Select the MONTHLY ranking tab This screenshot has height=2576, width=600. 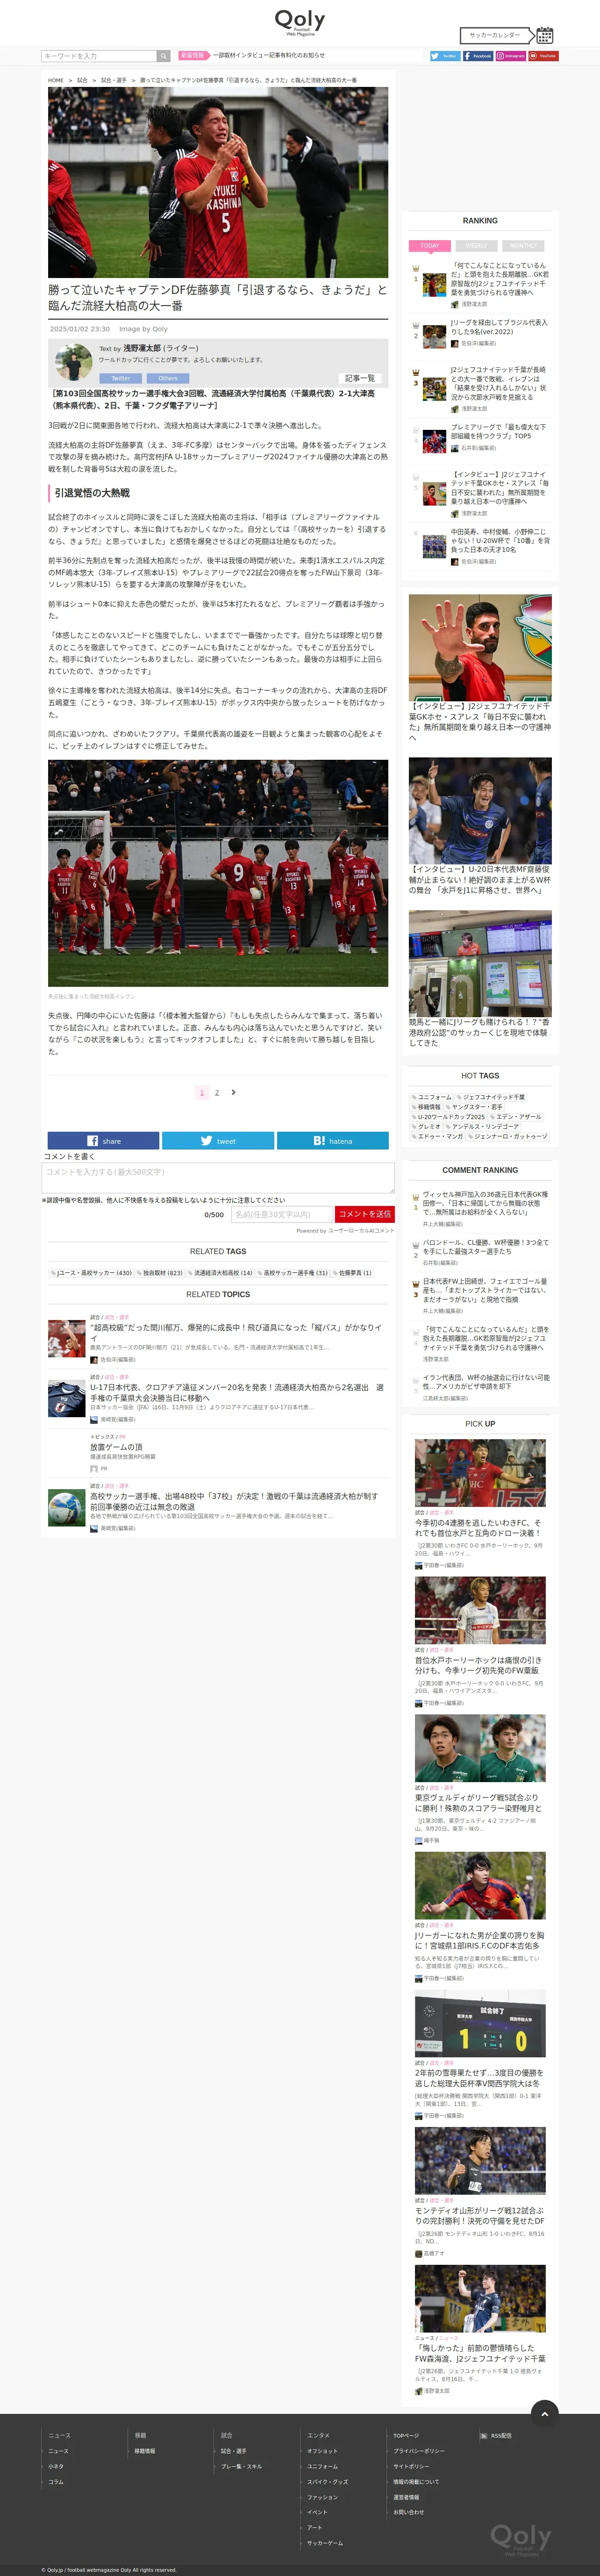523,245
